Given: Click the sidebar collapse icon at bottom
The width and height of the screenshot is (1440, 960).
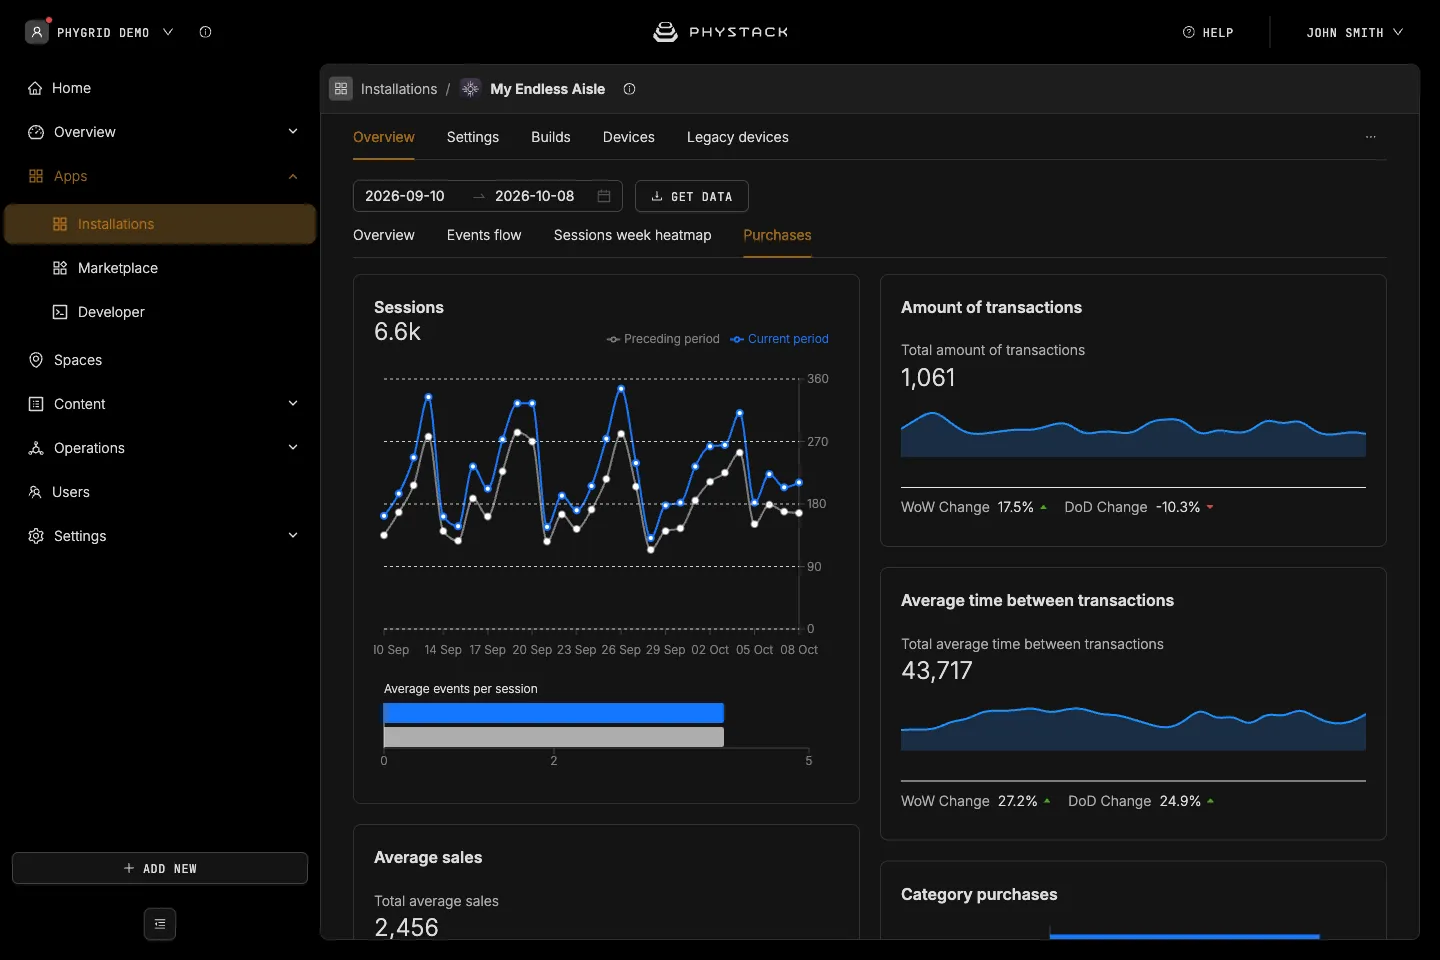Looking at the screenshot, I should pos(160,924).
